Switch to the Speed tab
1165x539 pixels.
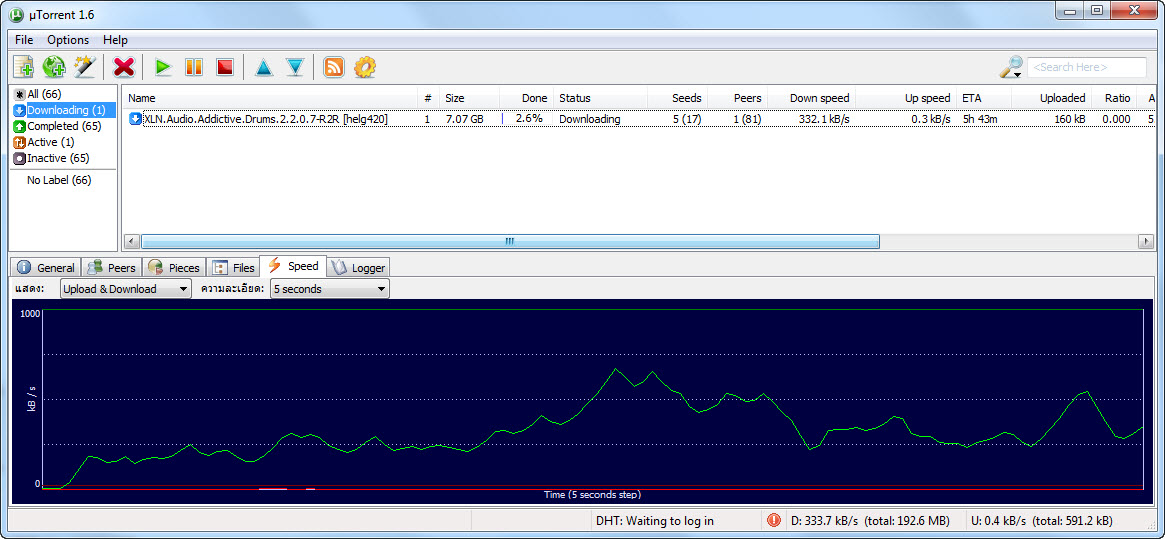(293, 266)
